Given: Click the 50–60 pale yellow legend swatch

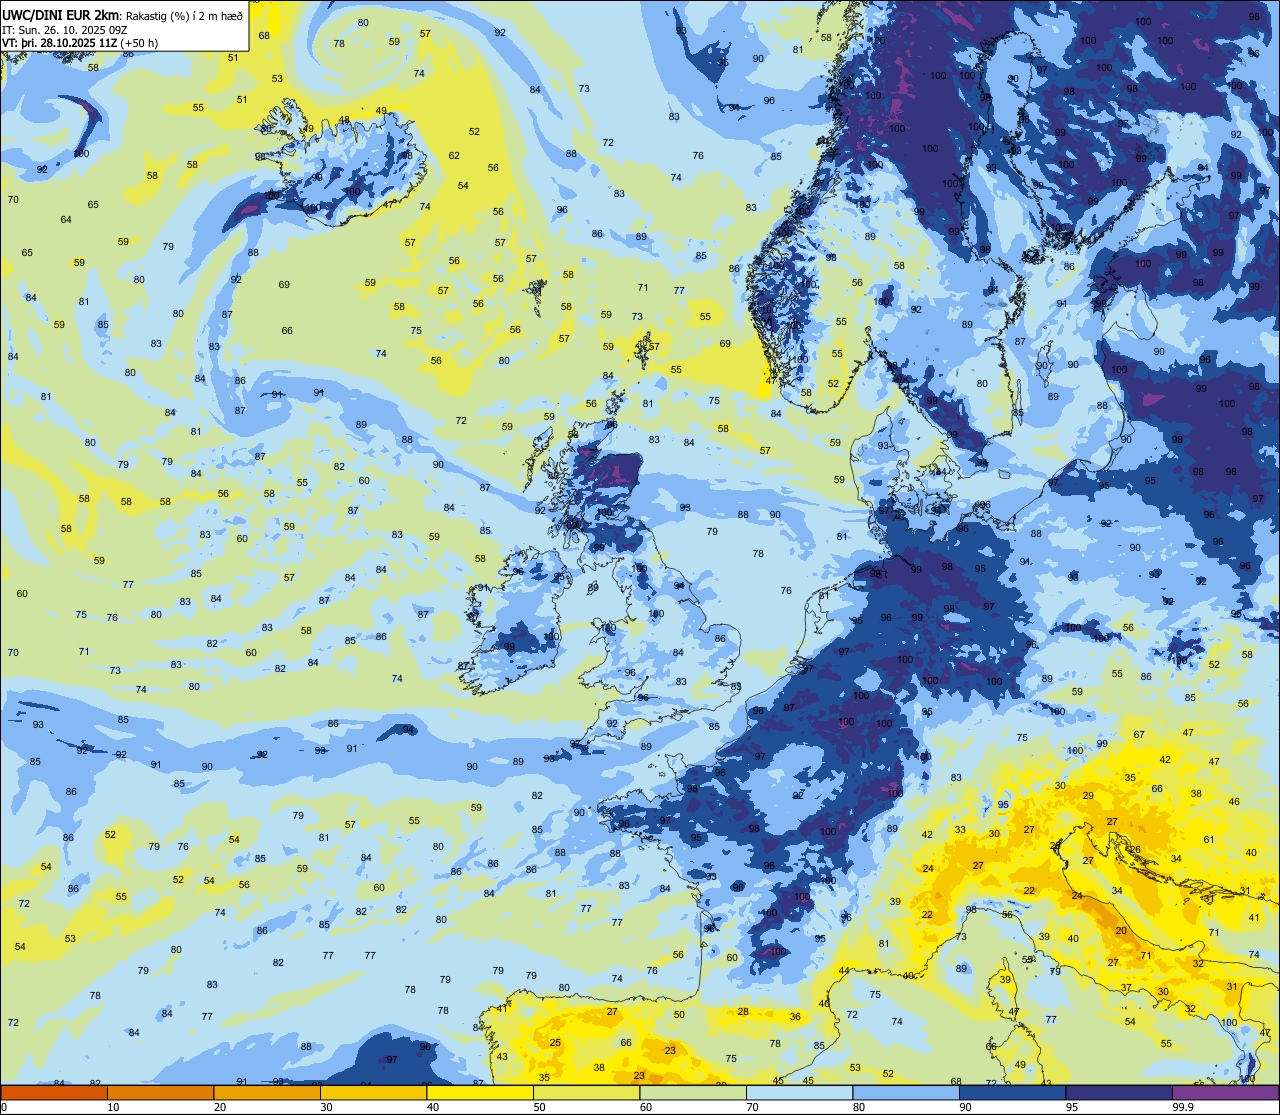Looking at the screenshot, I should click(x=586, y=1092).
